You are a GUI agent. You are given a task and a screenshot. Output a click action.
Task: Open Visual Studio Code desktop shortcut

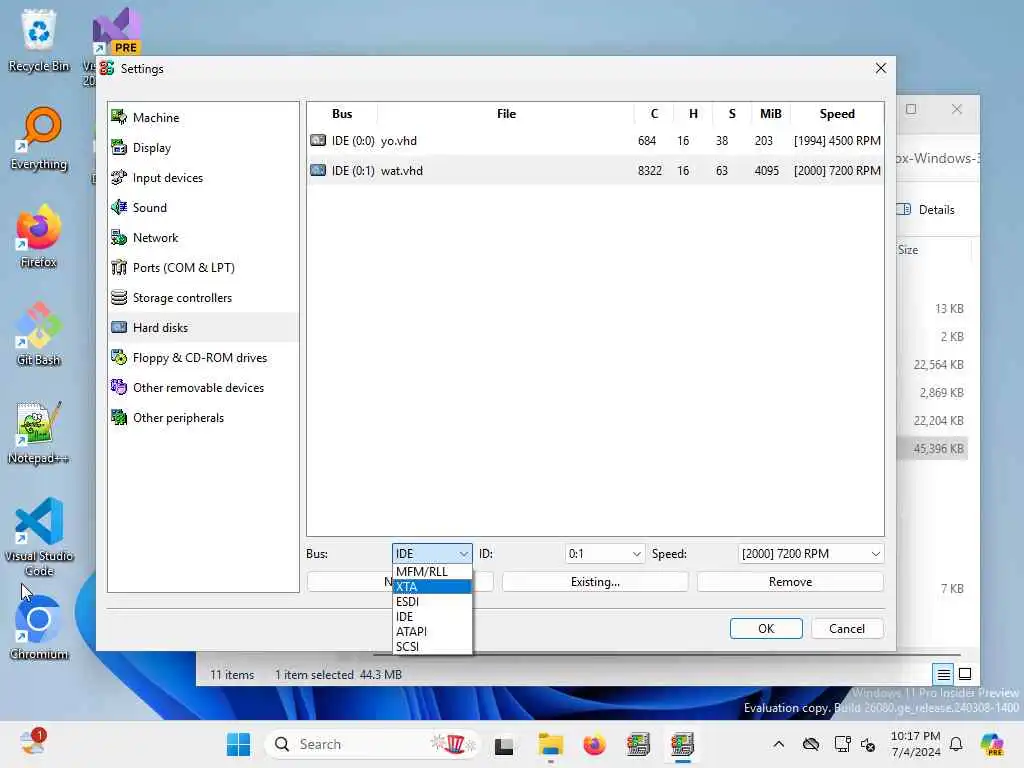(x=39, y=537)
